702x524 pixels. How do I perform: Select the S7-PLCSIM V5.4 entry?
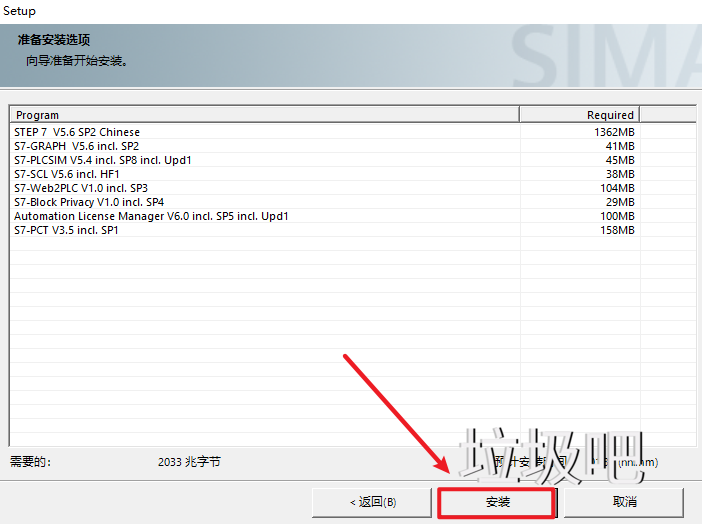tap(102, 160)
